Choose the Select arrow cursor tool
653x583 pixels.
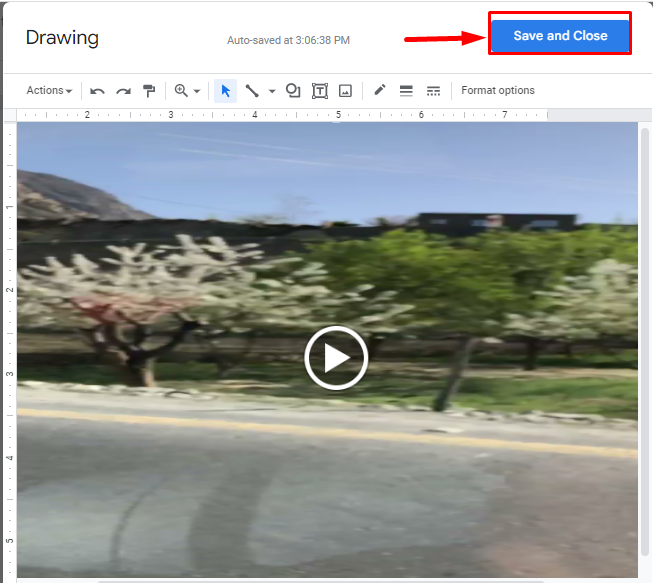pyautogui.click(x=225, y=91)
